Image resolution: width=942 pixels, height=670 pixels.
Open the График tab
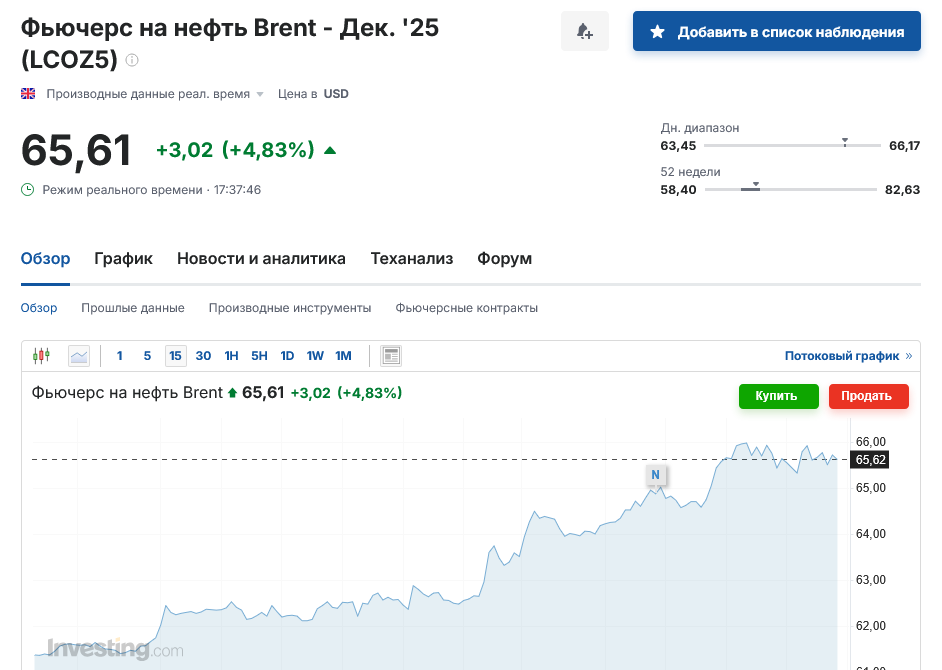124,258
